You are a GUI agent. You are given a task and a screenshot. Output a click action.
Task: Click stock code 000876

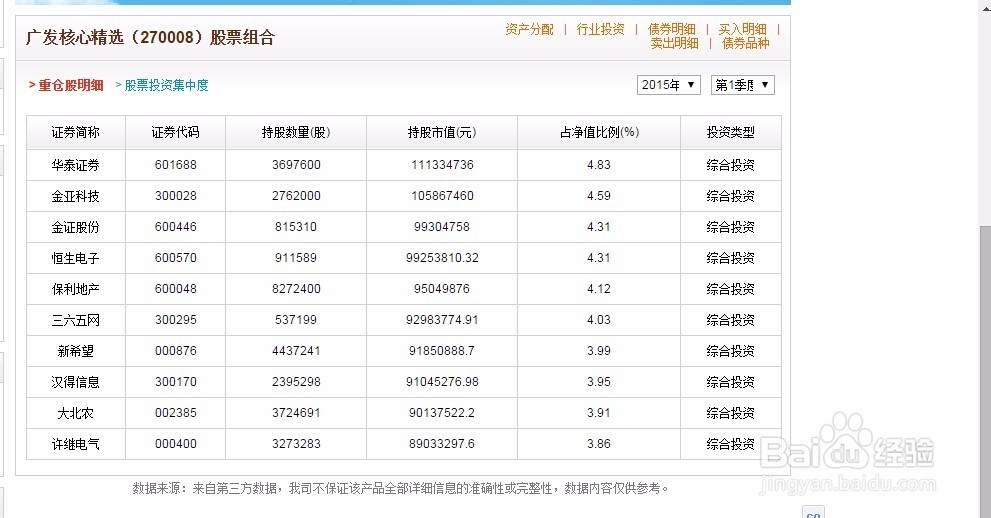[176, 351]
